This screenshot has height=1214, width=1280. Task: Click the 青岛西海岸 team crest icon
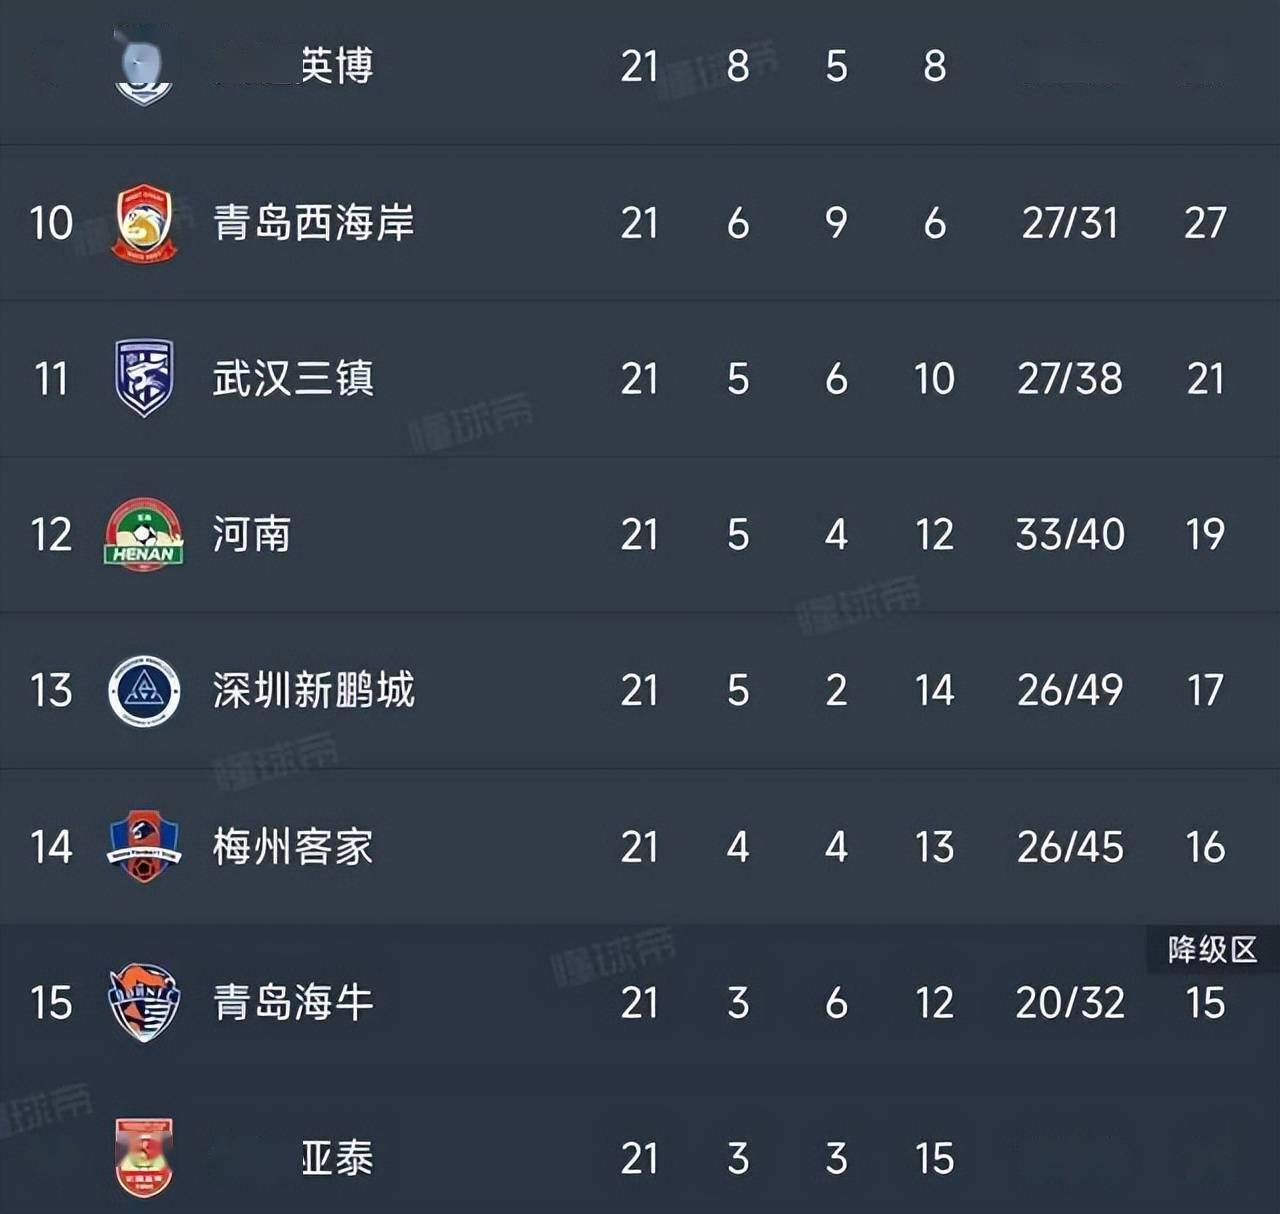click(x=144, y=223)
